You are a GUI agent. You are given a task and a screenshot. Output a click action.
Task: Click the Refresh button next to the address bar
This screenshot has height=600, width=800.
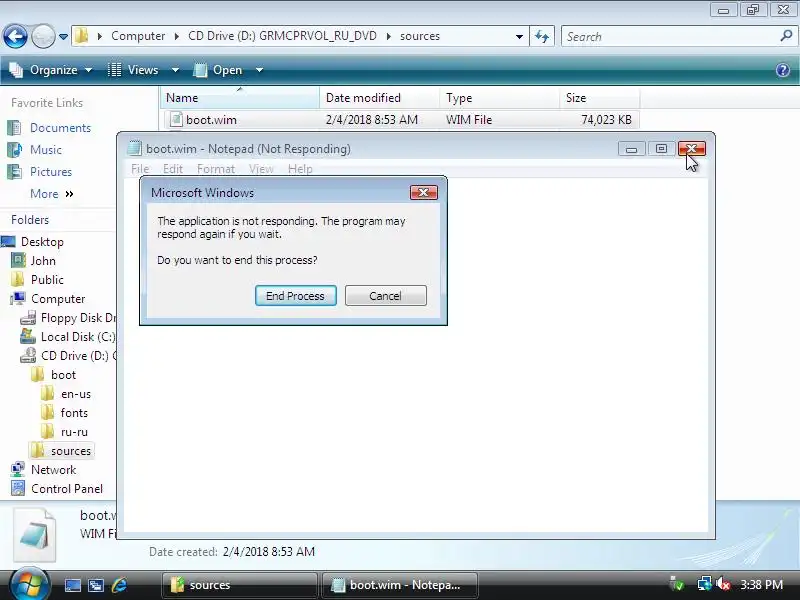pos(542,37)
